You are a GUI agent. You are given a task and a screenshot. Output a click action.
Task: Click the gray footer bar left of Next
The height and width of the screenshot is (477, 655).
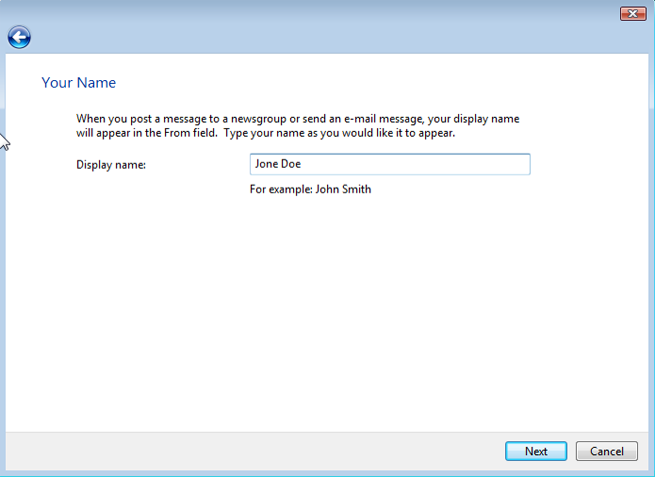(250, 451)
